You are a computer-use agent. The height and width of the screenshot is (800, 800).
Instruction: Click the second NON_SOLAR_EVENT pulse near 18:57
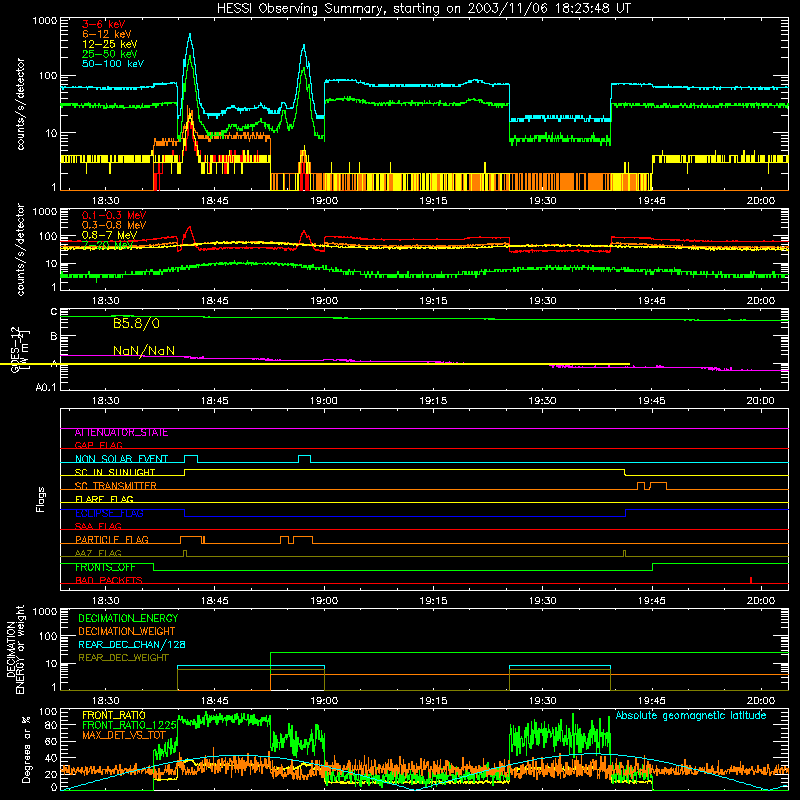click(305, 458)
